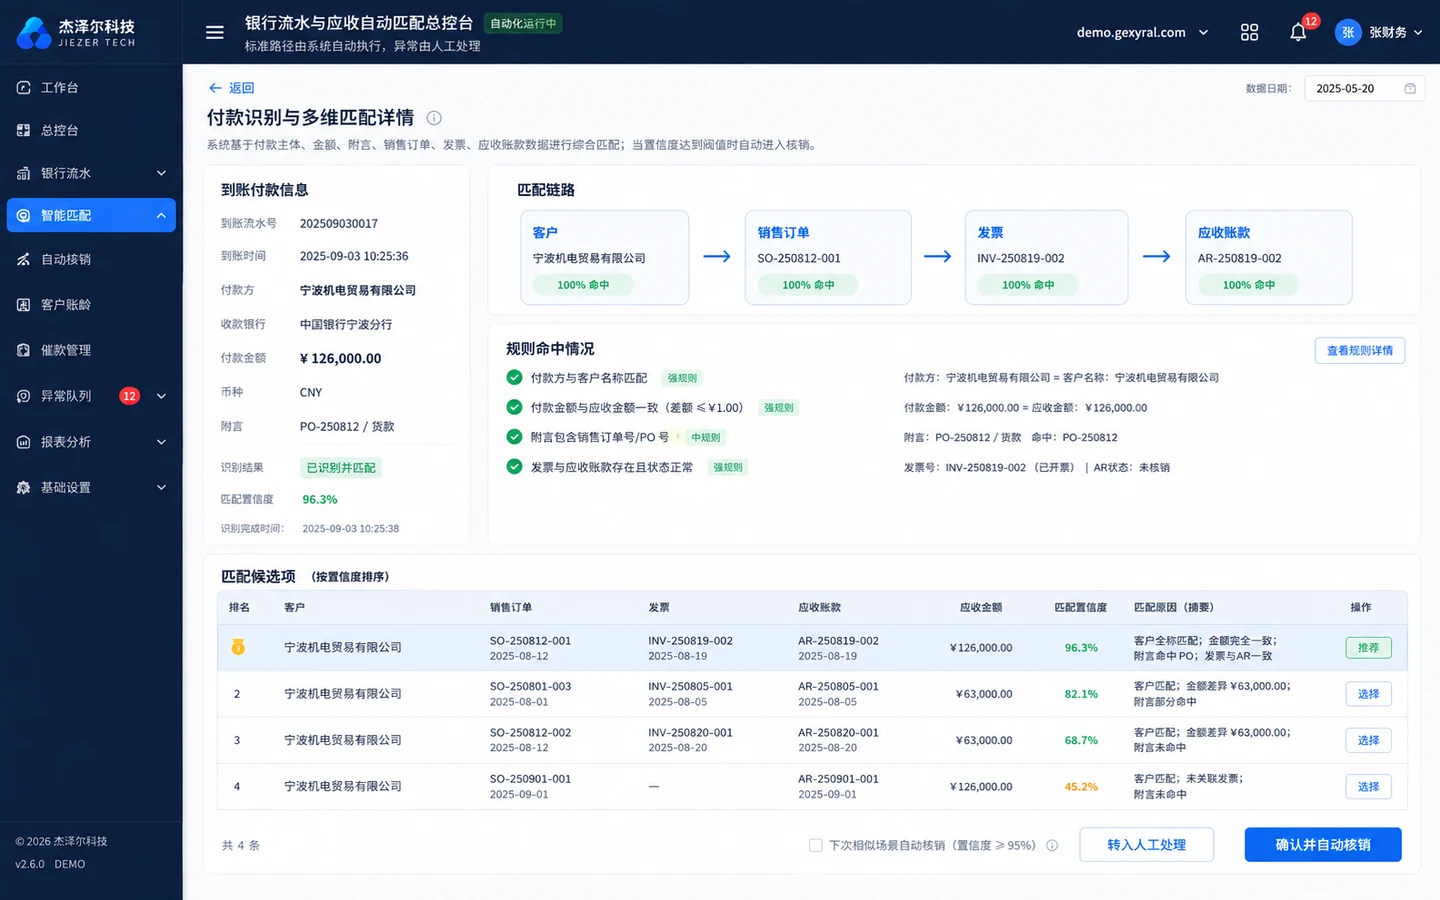
Task: Click 查看规则详情 button
Action: pyautogui.click(x=1359, y=350)
